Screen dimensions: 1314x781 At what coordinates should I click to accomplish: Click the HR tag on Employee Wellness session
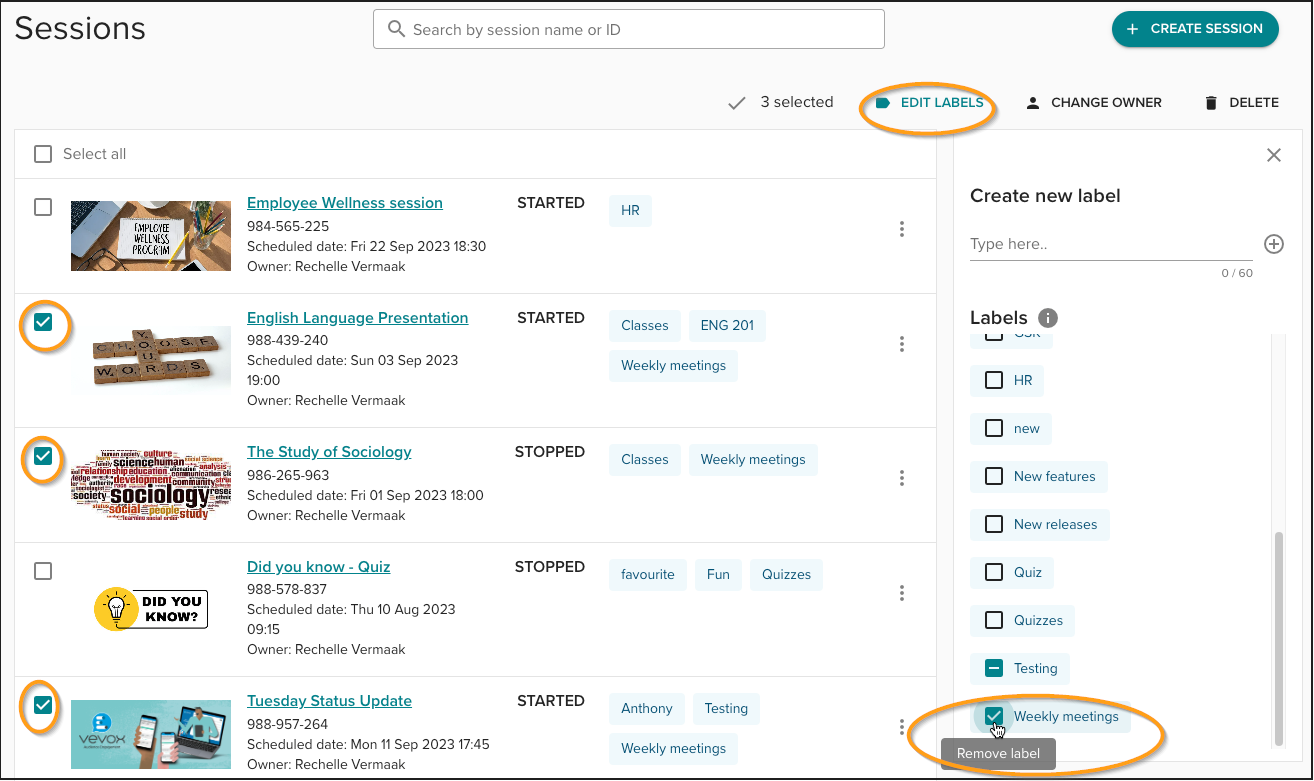pos(630,212)
